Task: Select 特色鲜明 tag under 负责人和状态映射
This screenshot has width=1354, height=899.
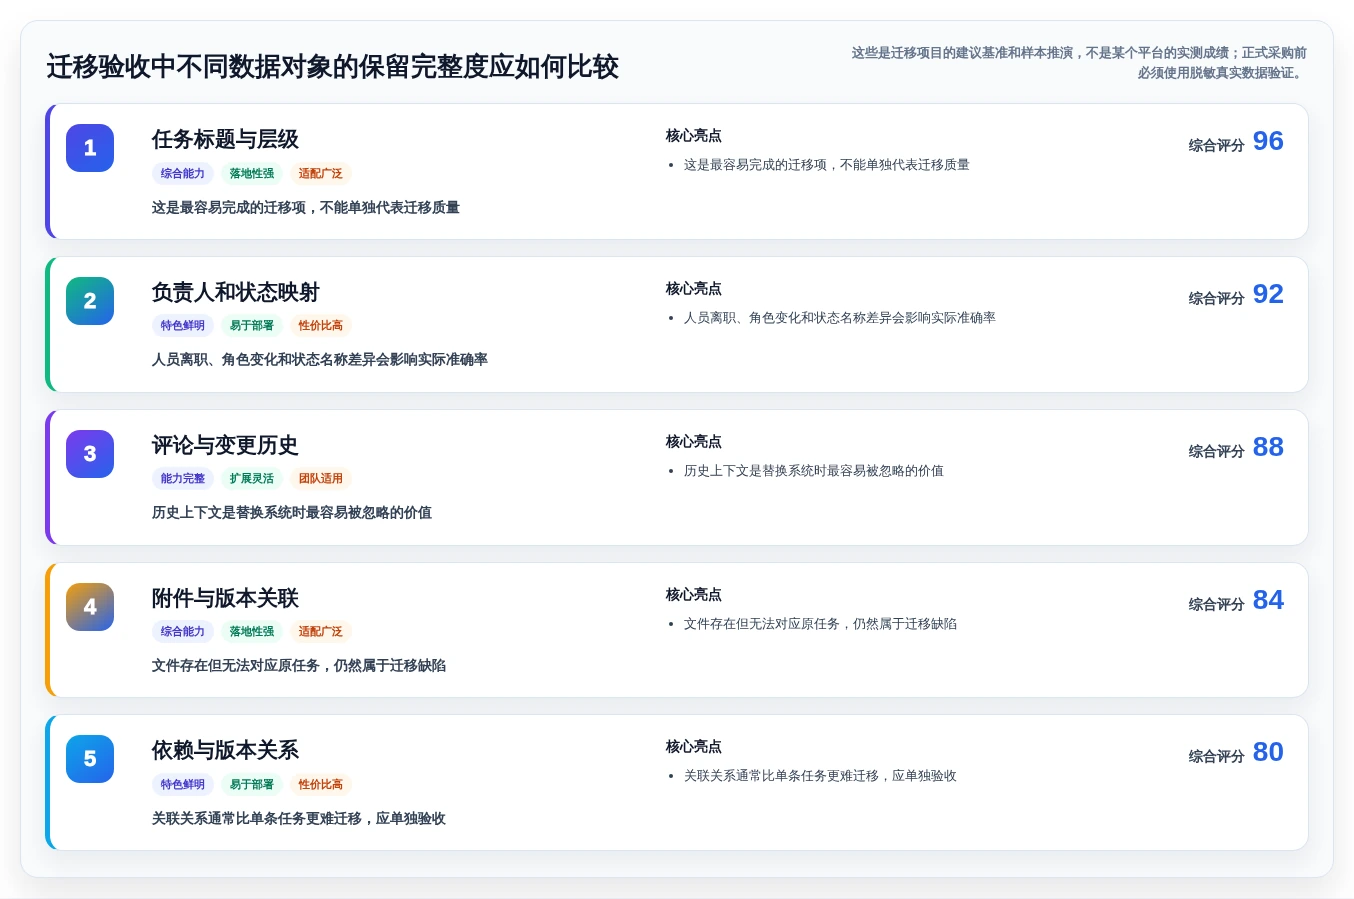Action: point(183,325)
